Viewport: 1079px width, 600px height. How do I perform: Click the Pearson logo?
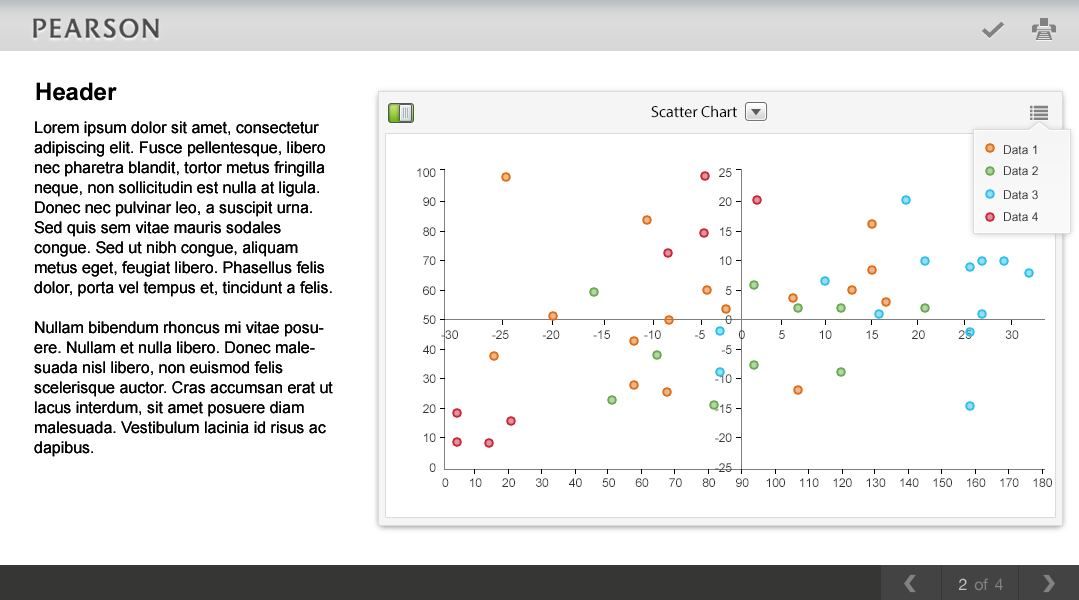pyautogui.click(x=96, y=28)
